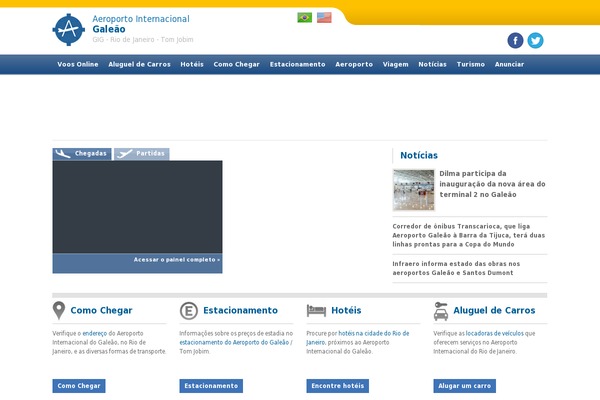Click the blue Estacionamento button

click(x=211, y=386)
